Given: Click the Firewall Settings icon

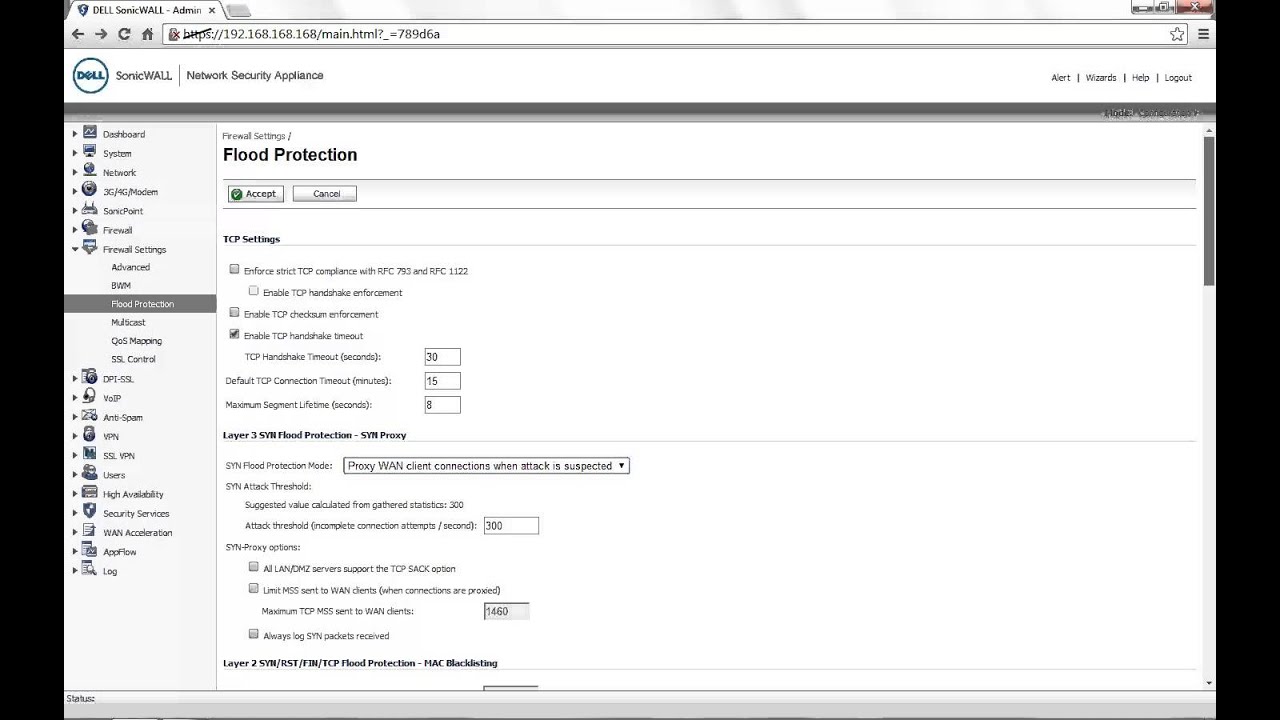Looking at the screenshot, I should pyautogui.click(x=90, y=248).
